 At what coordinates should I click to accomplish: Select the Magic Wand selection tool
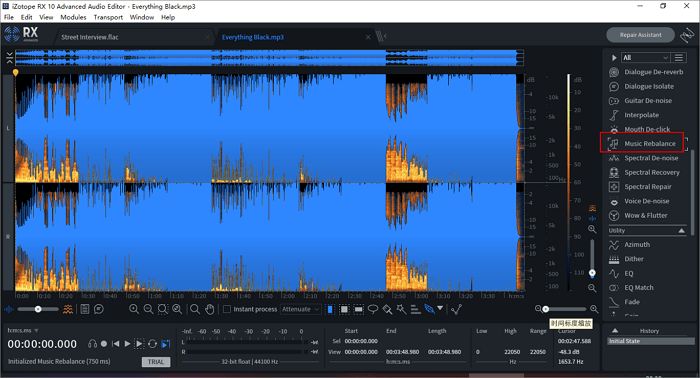pyautogui.click(x=401, y=309)
